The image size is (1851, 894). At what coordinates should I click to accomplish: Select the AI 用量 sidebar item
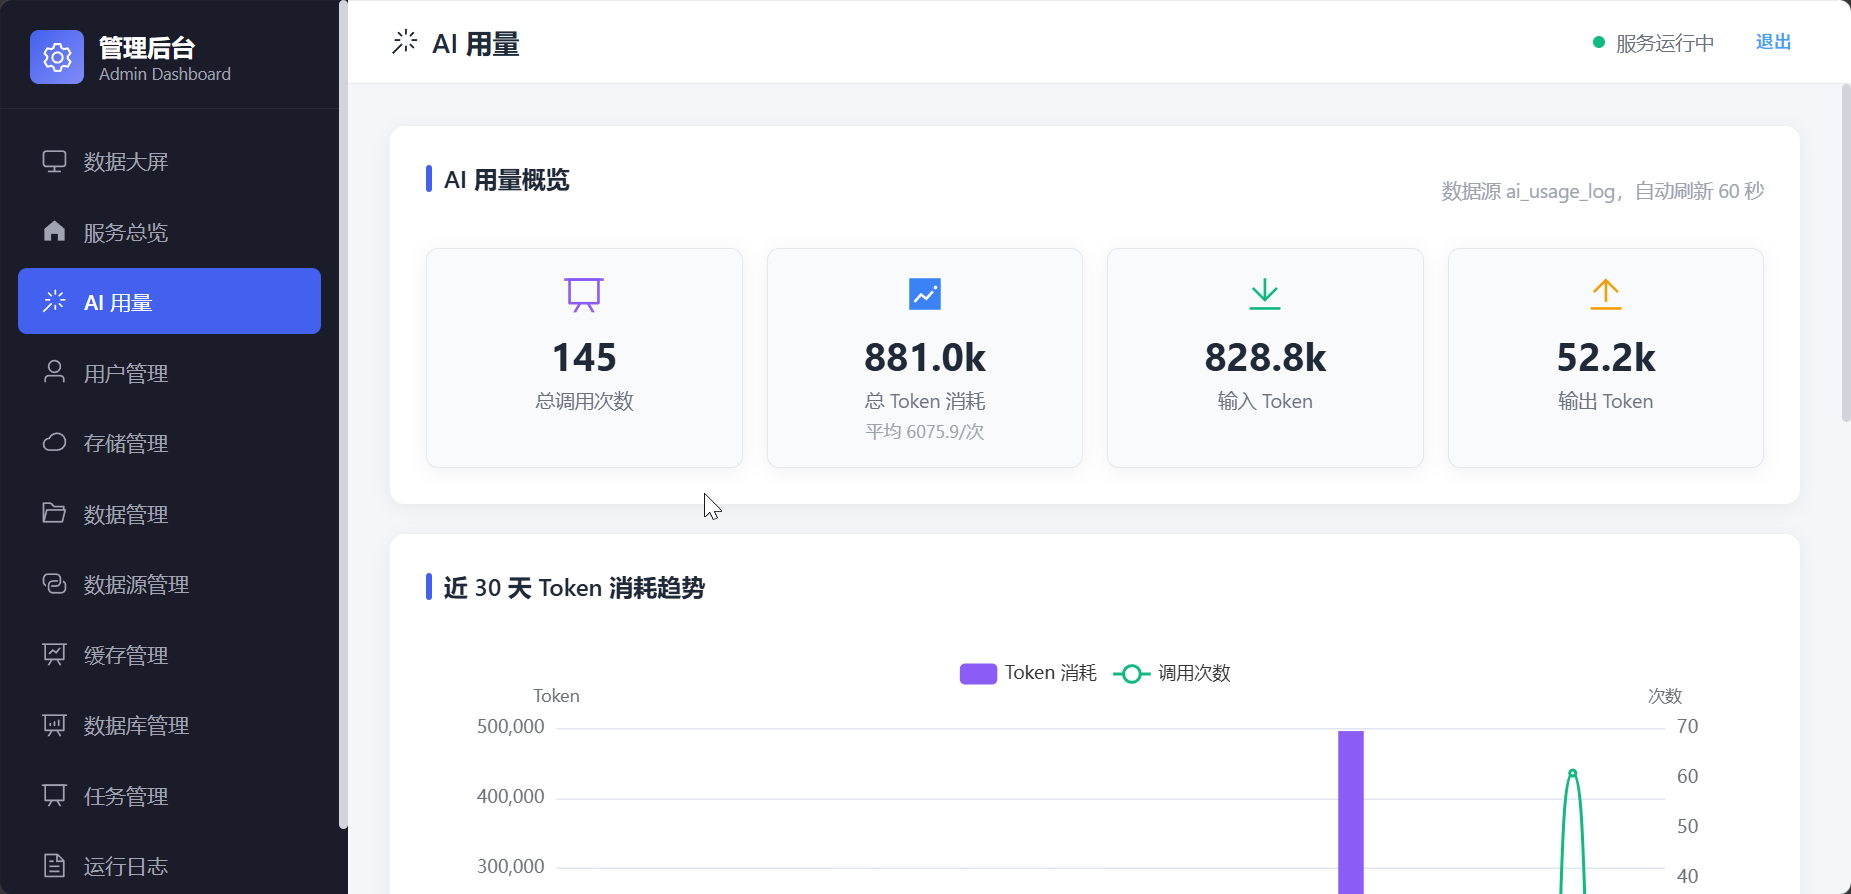point(169,301)
